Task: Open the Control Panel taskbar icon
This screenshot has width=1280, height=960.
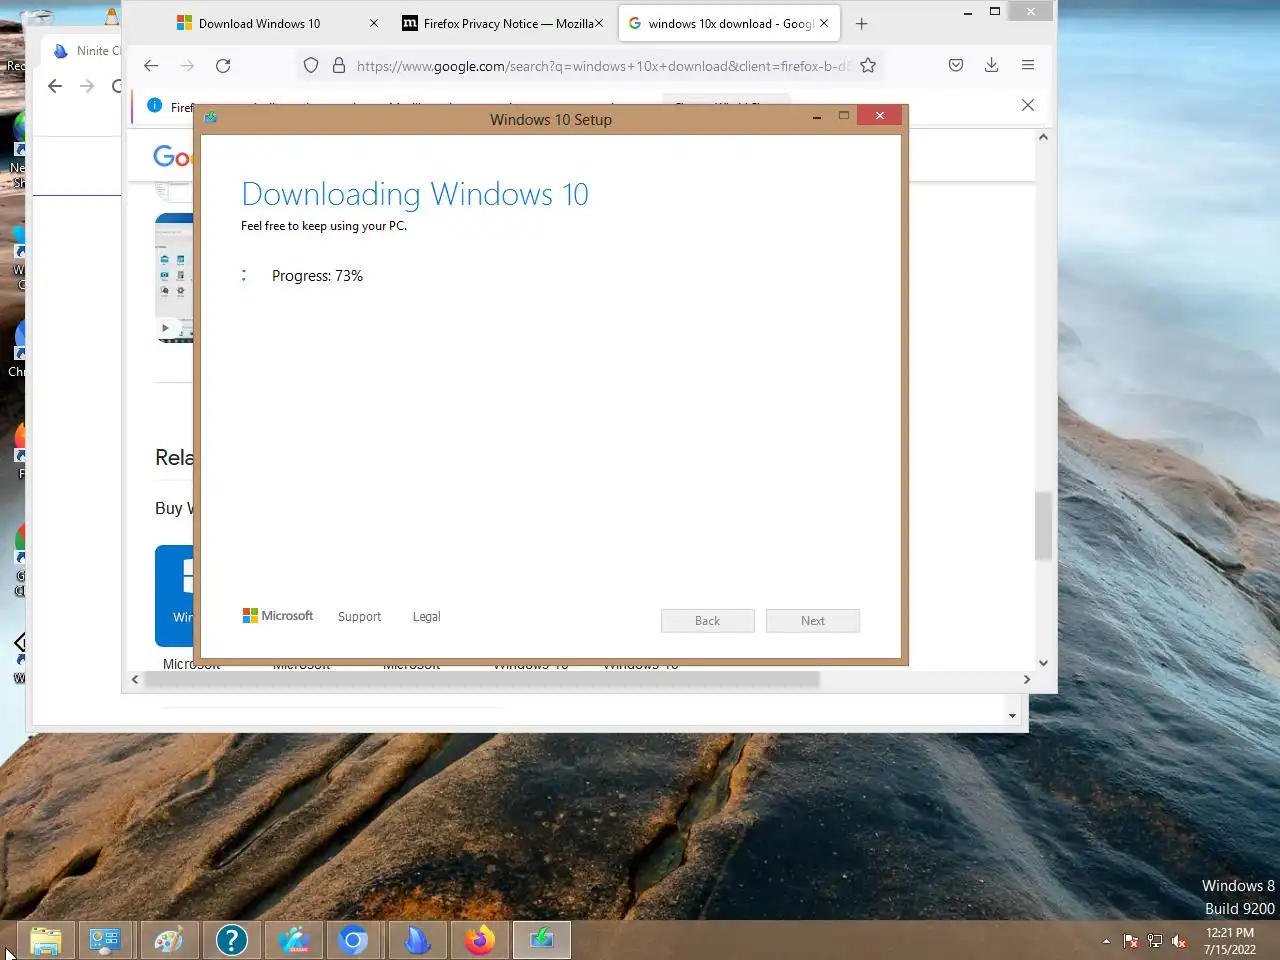Action: [x=105, y=940]
